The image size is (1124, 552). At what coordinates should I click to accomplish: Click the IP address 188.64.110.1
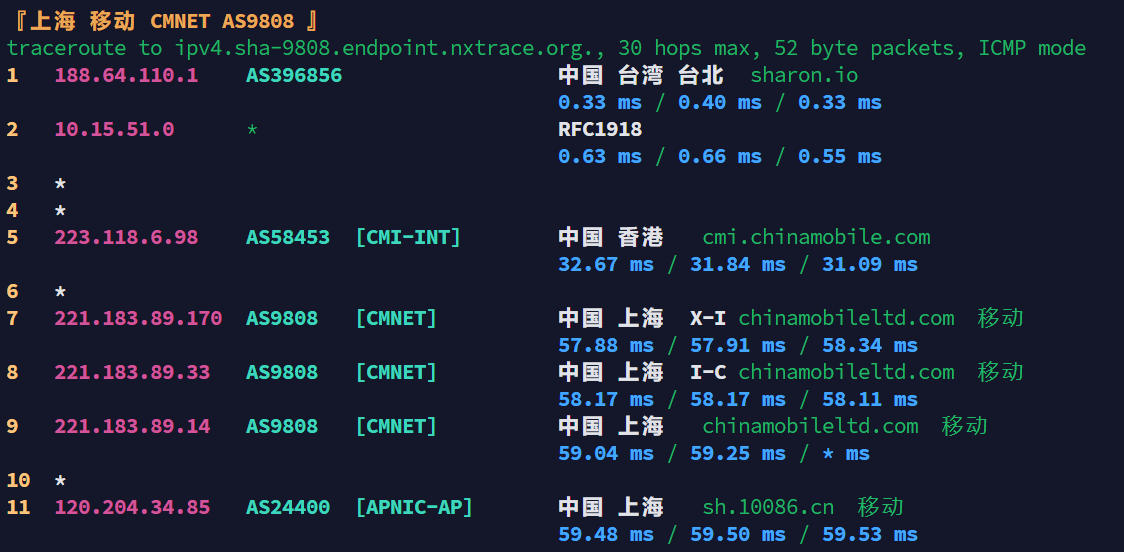pyautogui.click(x=126, y=75)
